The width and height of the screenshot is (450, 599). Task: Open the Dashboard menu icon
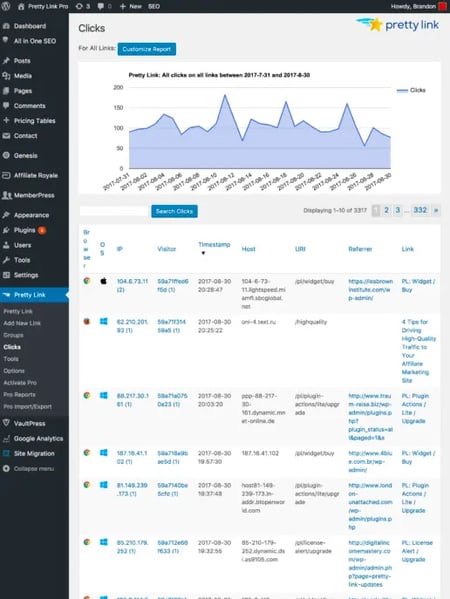point(6,26)
